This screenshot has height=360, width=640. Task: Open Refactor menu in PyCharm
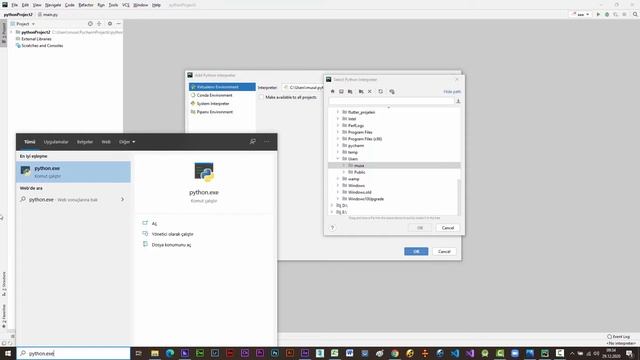pos(86,5)
